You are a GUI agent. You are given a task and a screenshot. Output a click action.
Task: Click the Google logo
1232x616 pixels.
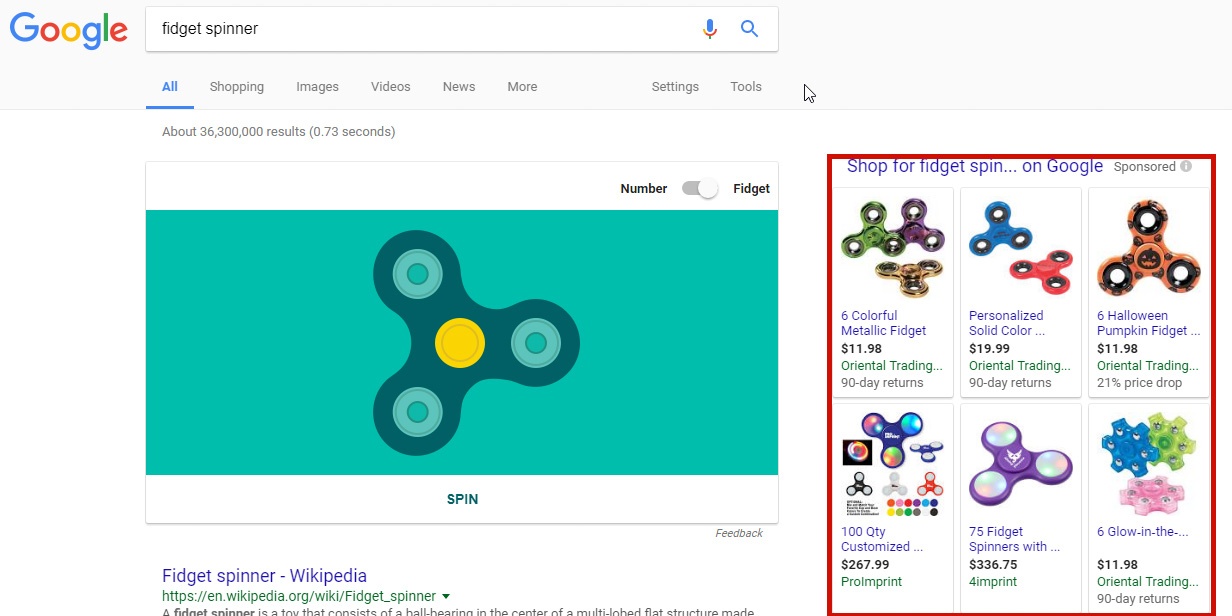click(x=68, y=30)
